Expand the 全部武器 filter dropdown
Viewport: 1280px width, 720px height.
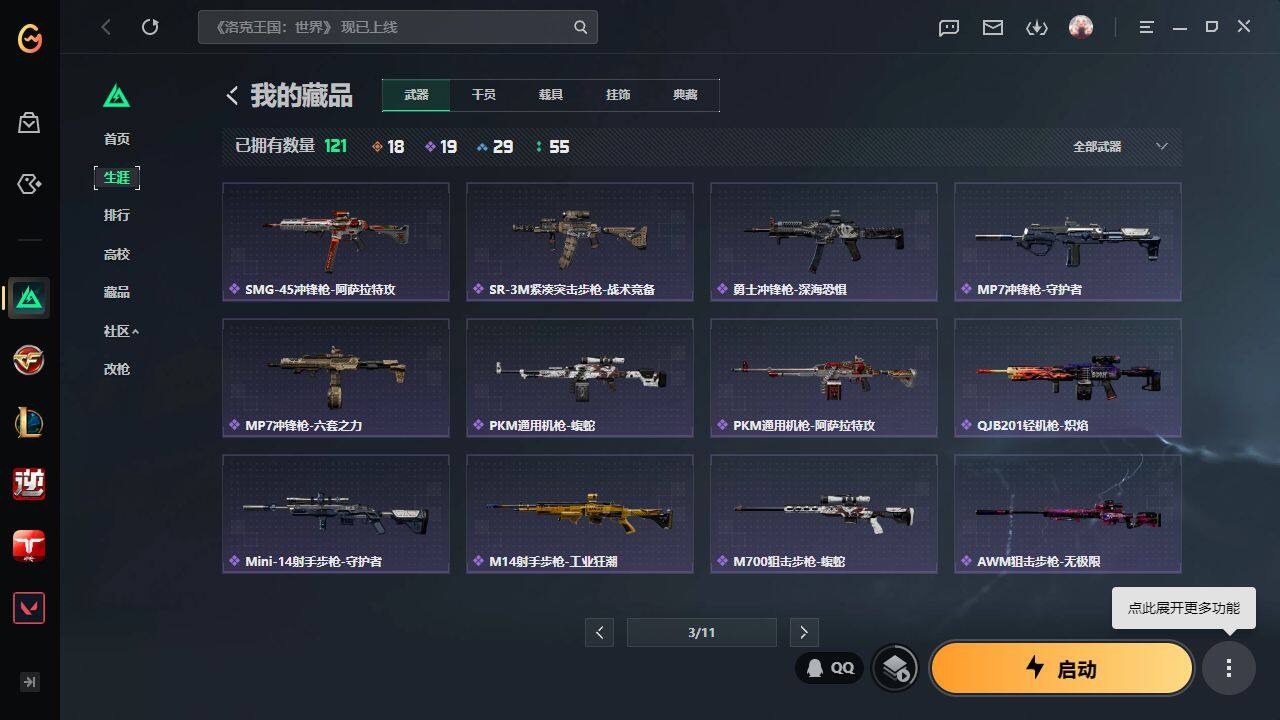click(1120, 146)
